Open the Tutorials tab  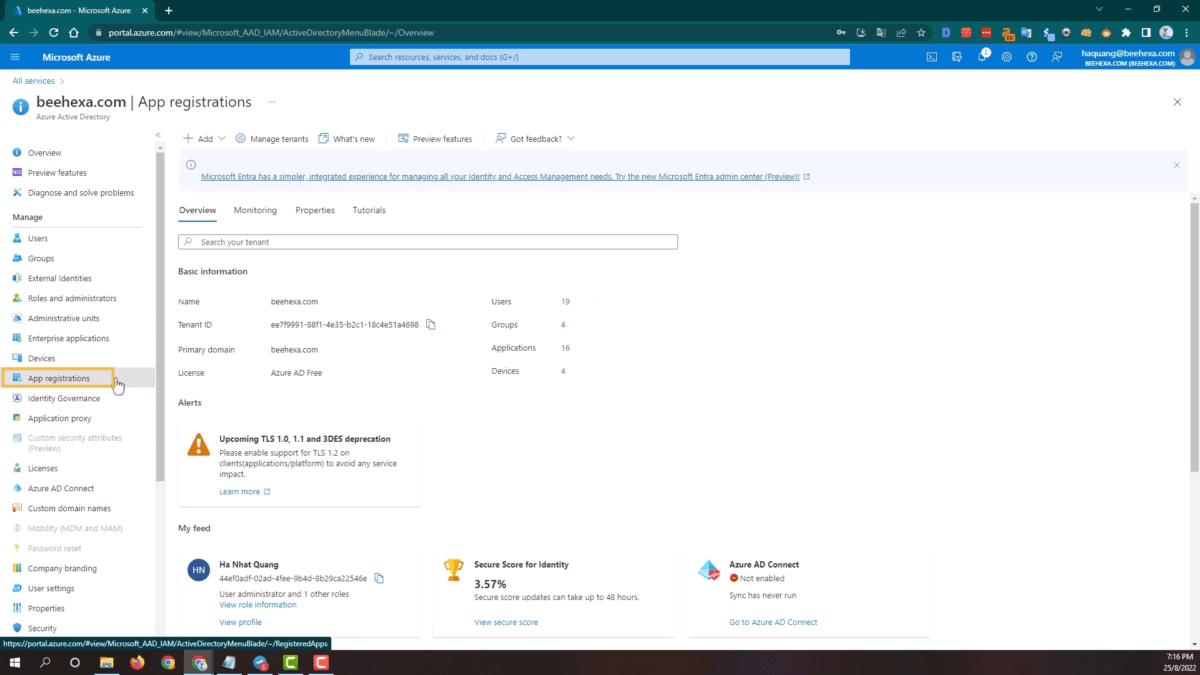(x=368, y=210)
